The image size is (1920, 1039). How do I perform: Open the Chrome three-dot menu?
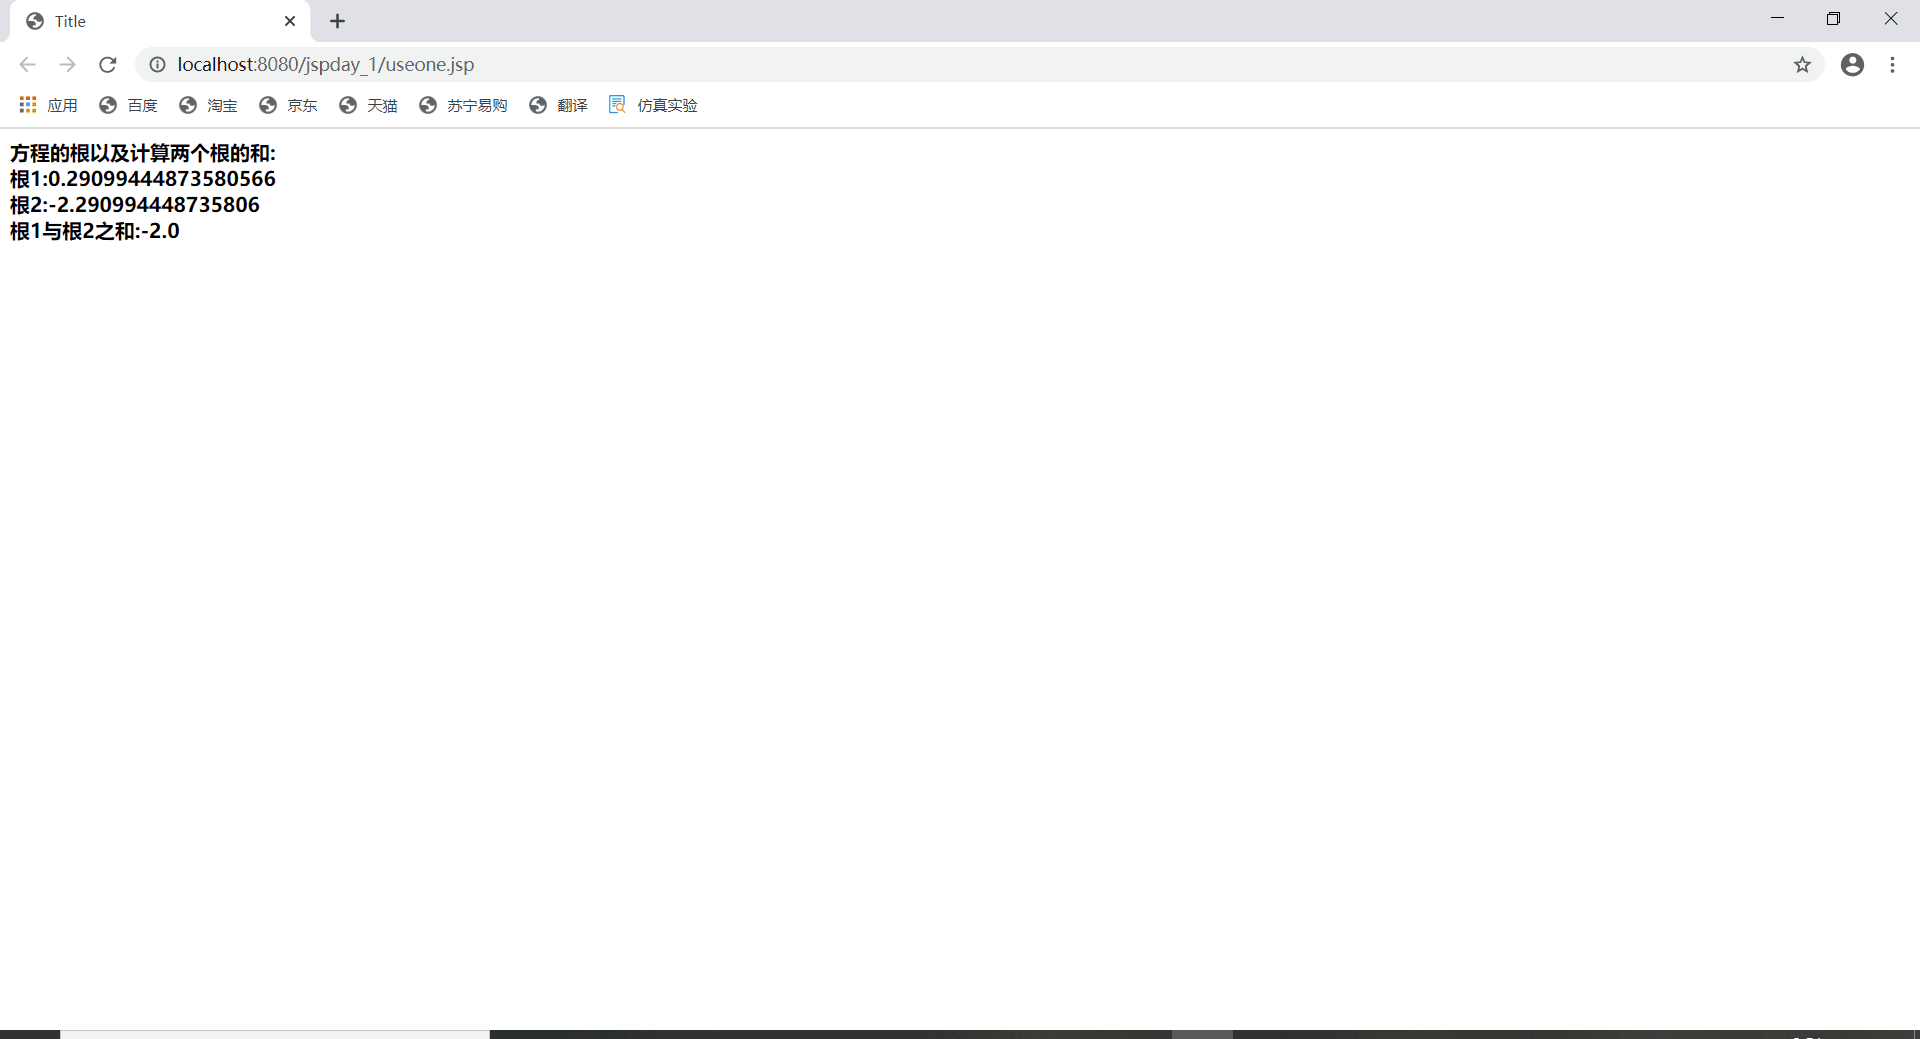[x=1892, y=64]
